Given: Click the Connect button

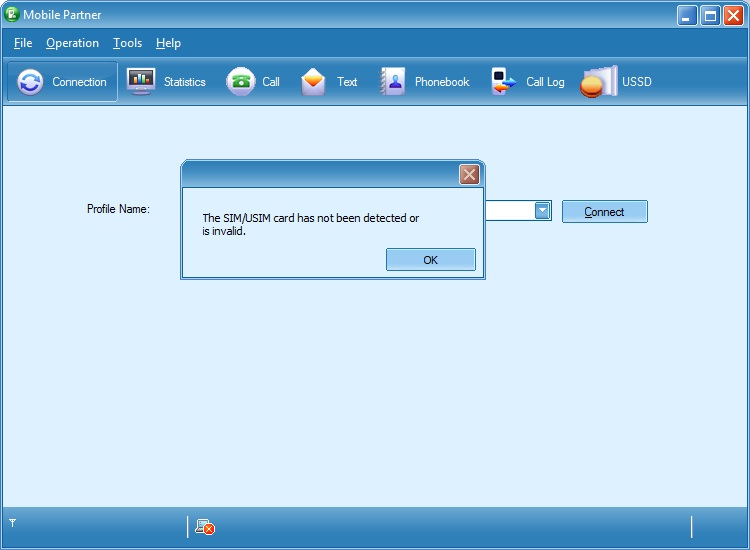Looking at the screenshot, I should pyautogui.click(x=604, y=212).
